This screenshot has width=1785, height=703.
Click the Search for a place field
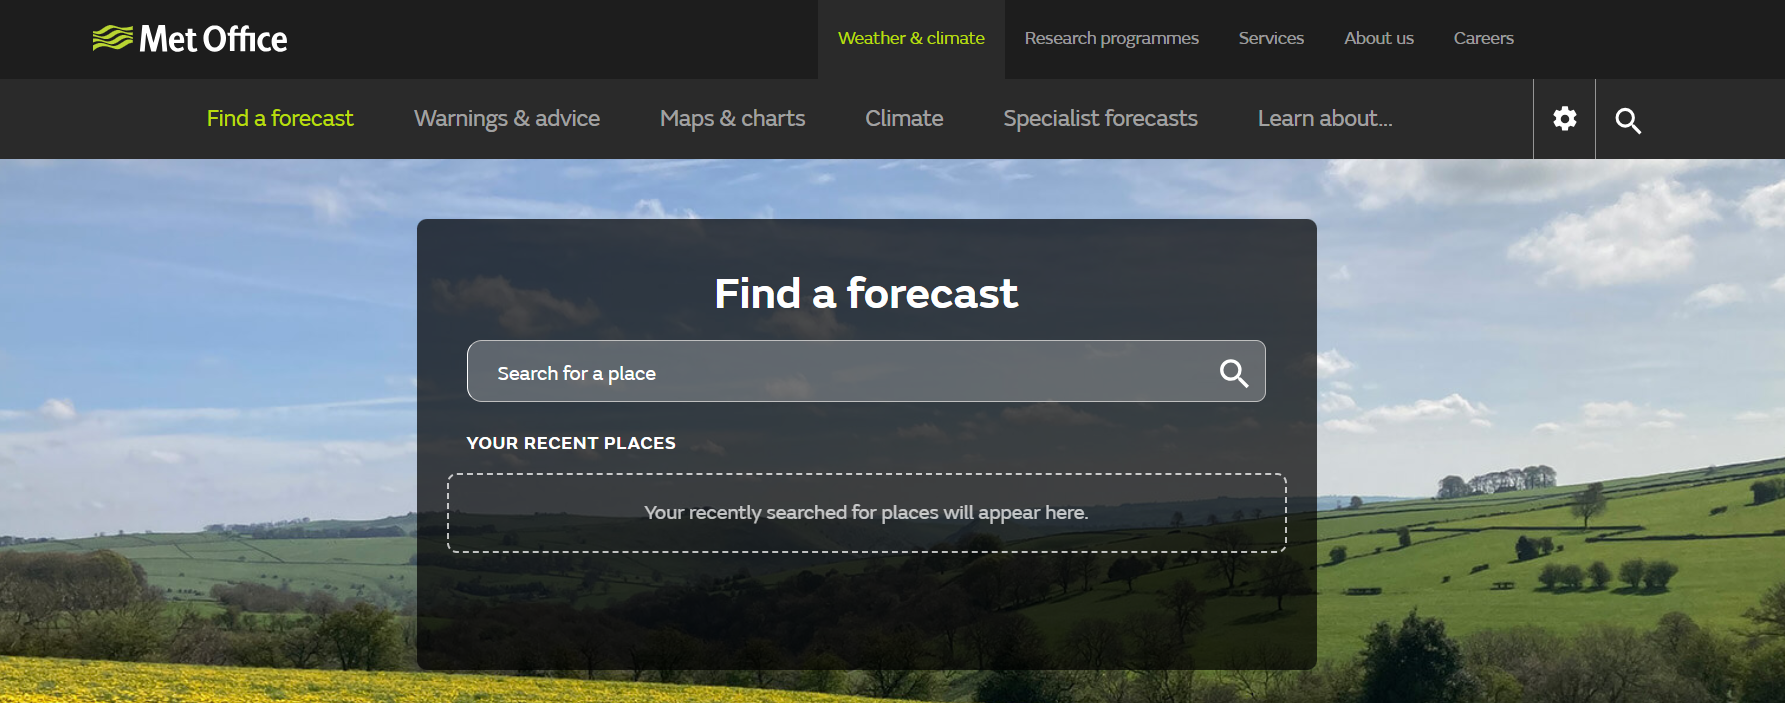(866, 371)
